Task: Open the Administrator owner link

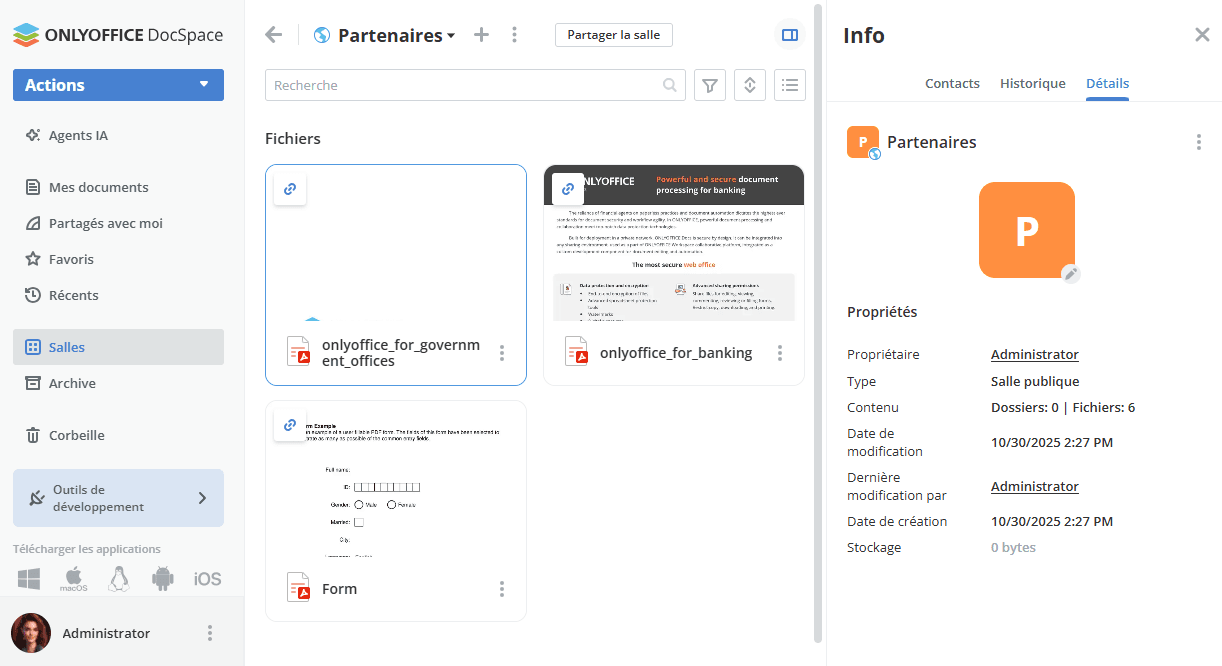Action: [x=1034, y=355]
